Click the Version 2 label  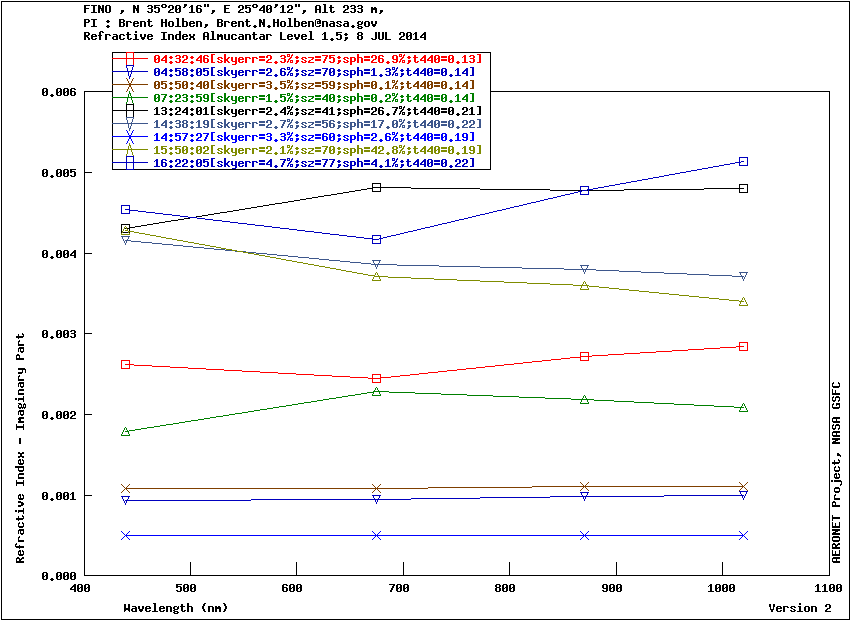pyautogui.click(x=799, y=608)
